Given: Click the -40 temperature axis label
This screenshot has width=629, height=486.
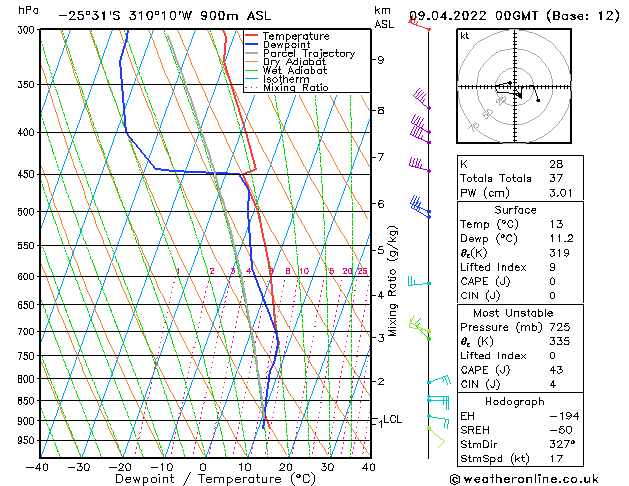Looking at the screenshot, I should tap(37, 467).
